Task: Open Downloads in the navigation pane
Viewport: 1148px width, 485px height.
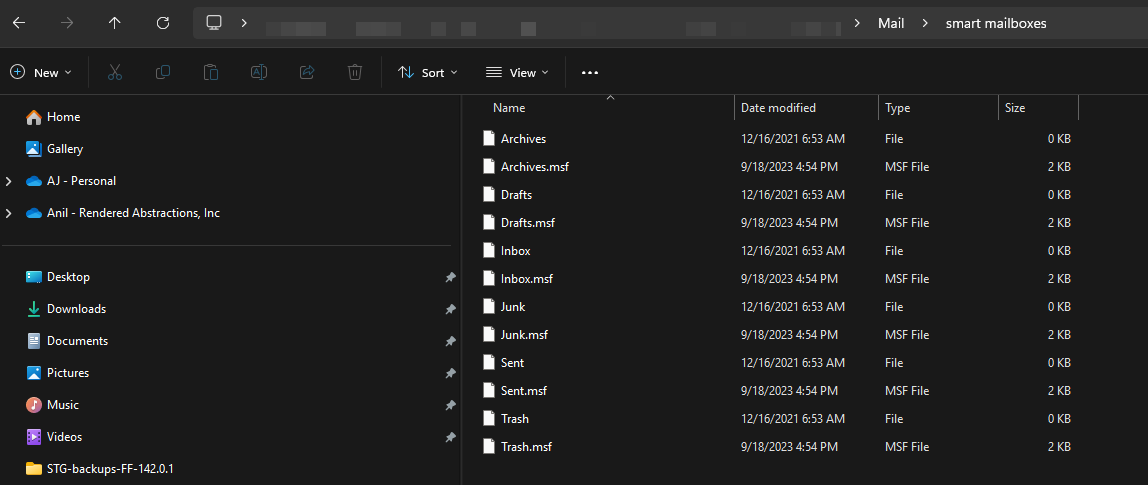Action: (x=76, y=309)
